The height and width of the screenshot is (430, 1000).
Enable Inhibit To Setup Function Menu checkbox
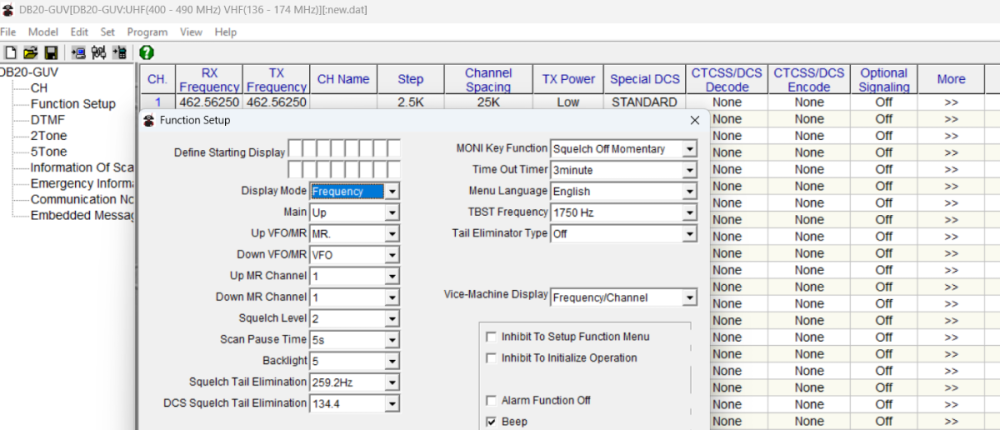tap(492, 337)
